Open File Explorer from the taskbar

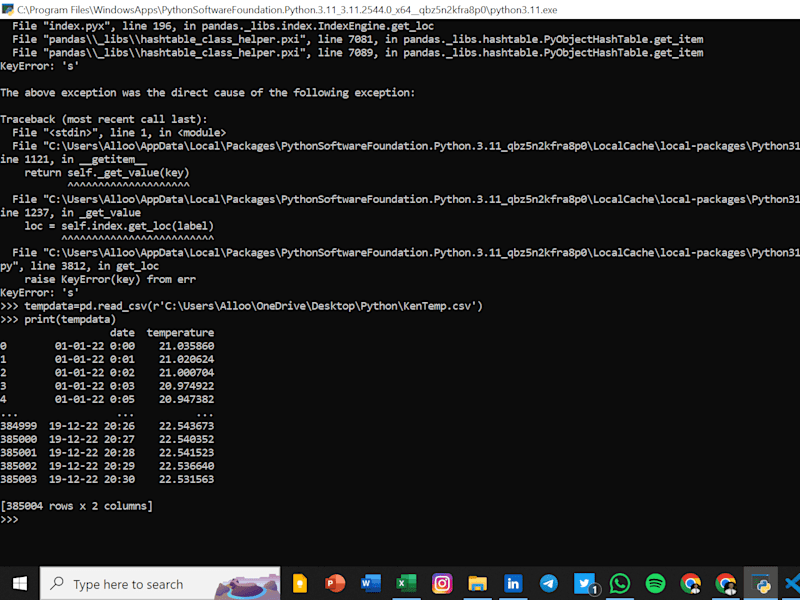pos(478,583)
